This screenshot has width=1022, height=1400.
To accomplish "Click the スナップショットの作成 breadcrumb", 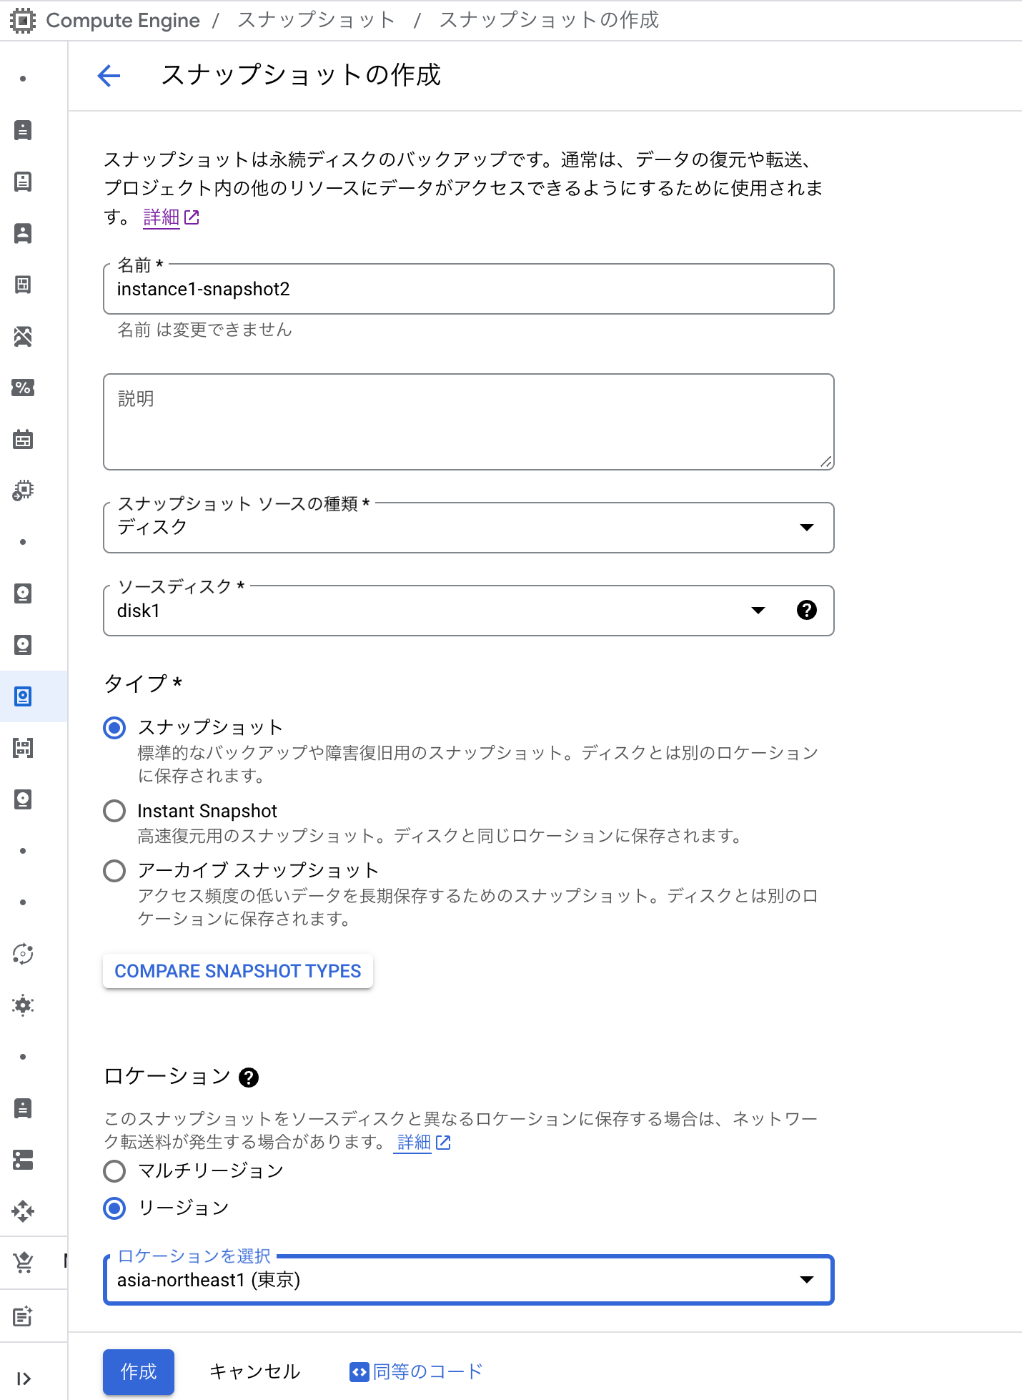I will click(x=549, y=20).
